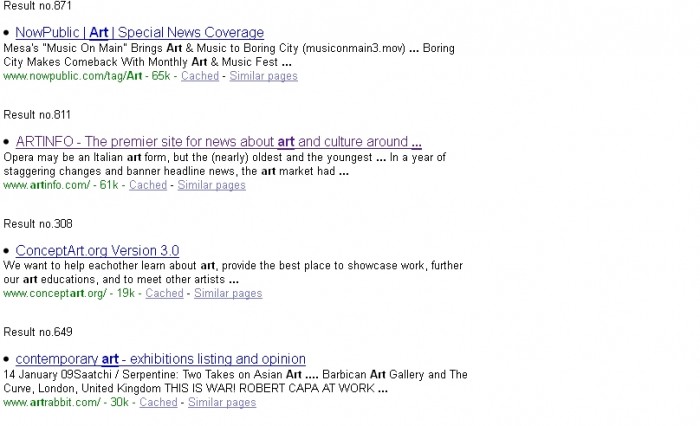The width and height of the screenshot is (700, 426).
Task: Click the green URL www.artinfo.com/
Action: (x=46, y=185)
